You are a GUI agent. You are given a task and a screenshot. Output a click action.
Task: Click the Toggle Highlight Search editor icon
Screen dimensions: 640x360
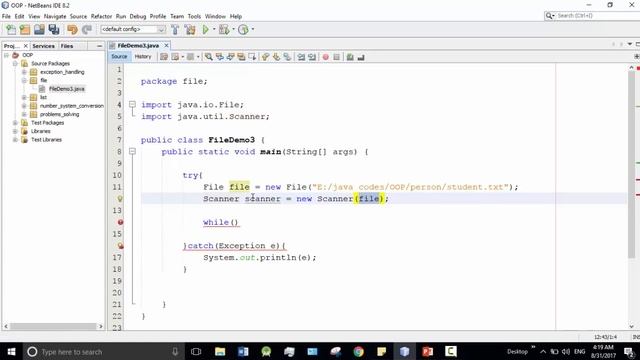click(241, 57)
